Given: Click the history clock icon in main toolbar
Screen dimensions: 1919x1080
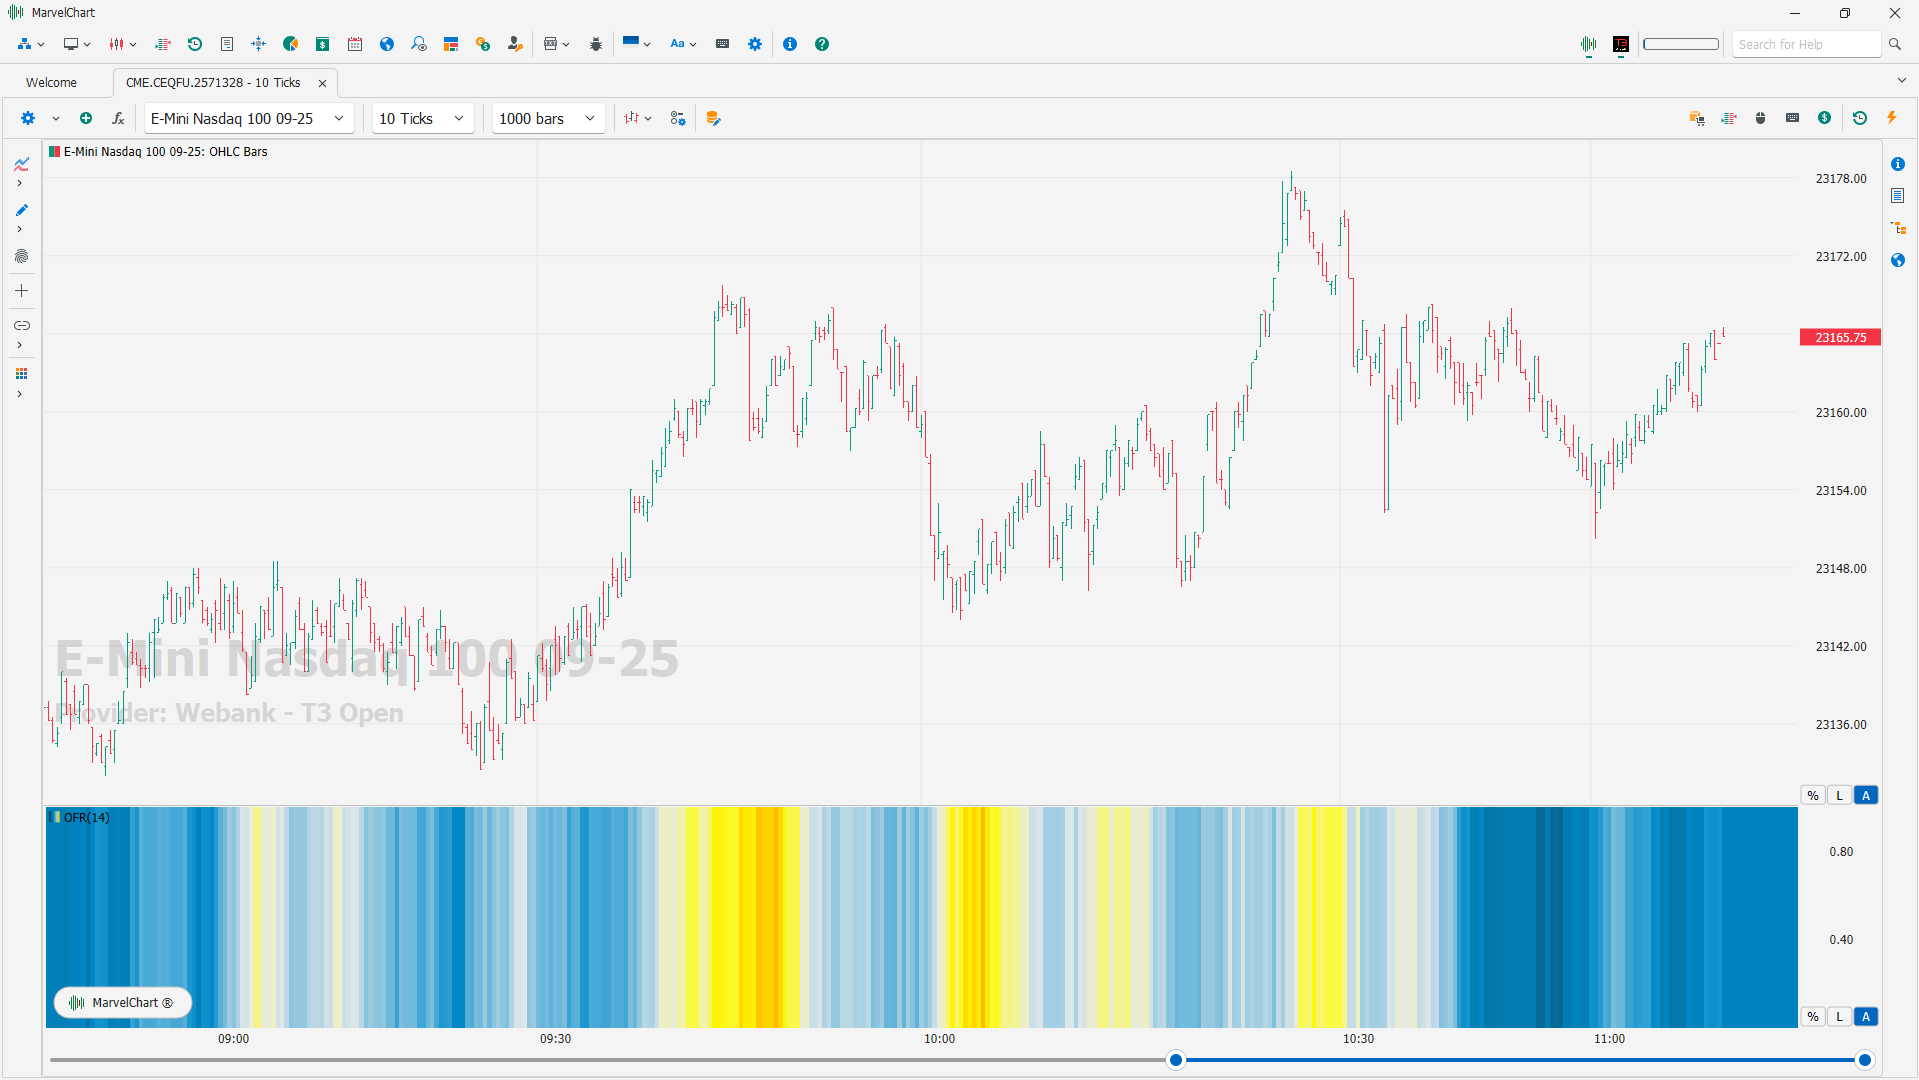Looking at the screenshot, I should 195,44.
